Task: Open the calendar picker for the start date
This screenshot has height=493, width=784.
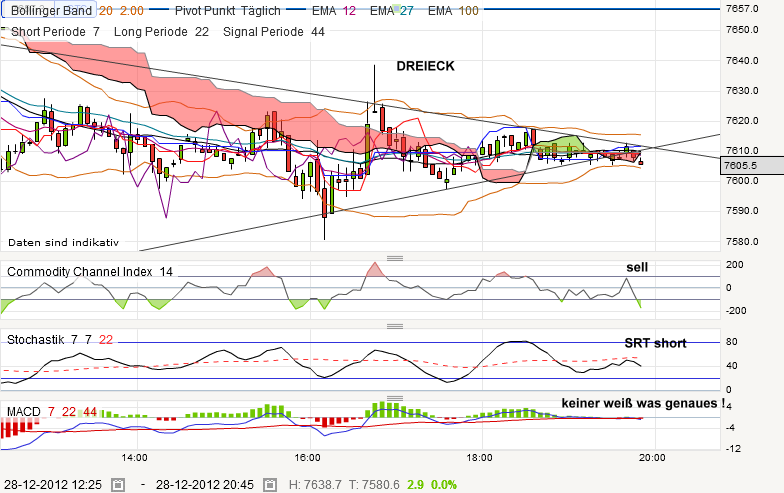Action: click(118, 484)
